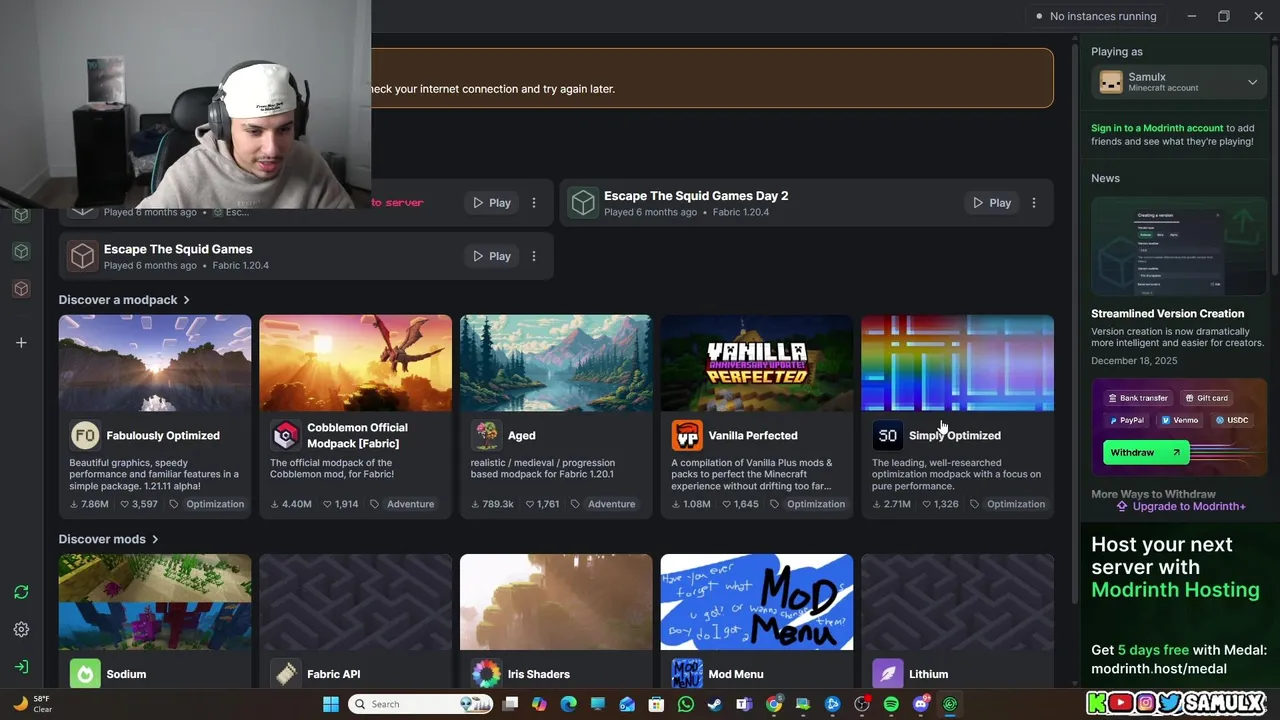This screenshot has width=1280, height=720.
Task: Click the Windows Start button
Action: 331,704
